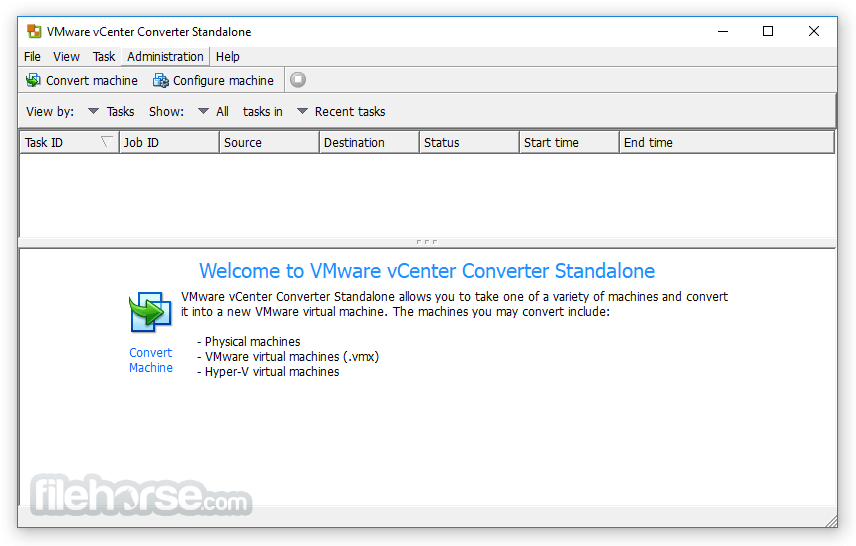Viewport: 856px width, 546px height.
Task: Click the "VMware virtual machines (.vmx)" line
Action: click(x=288, y=357)
